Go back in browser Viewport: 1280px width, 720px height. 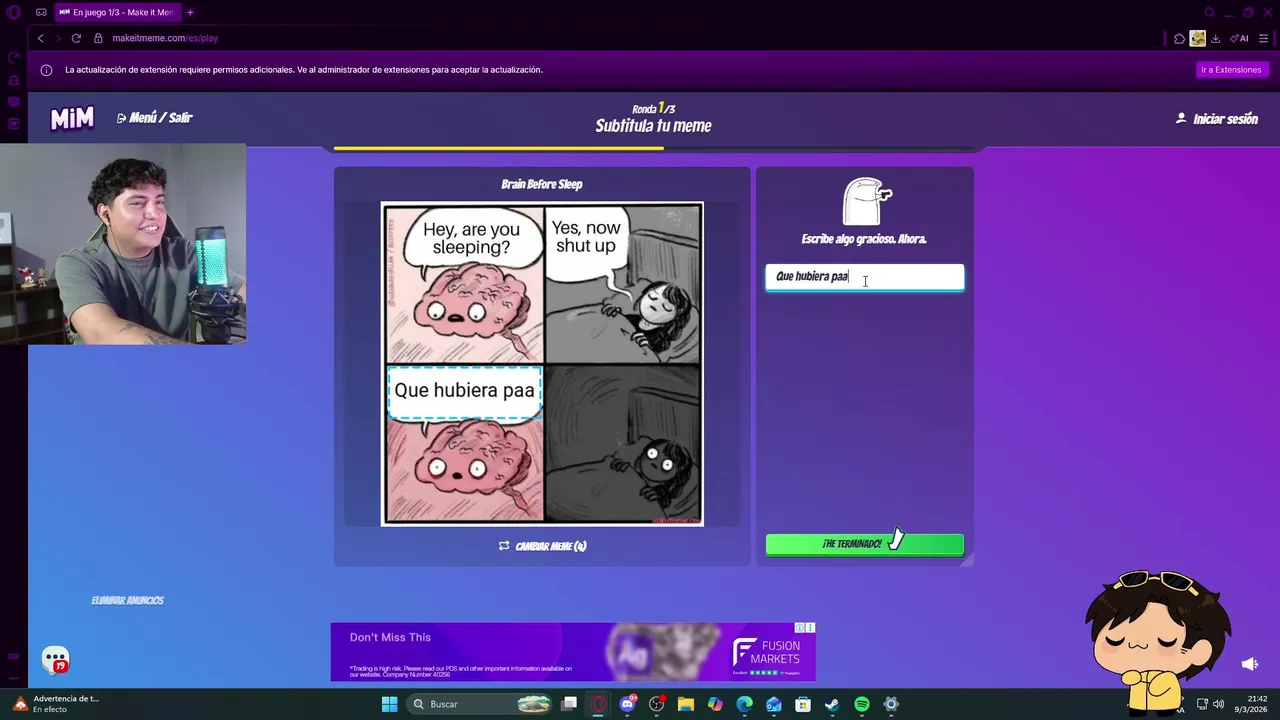(40, 38)
